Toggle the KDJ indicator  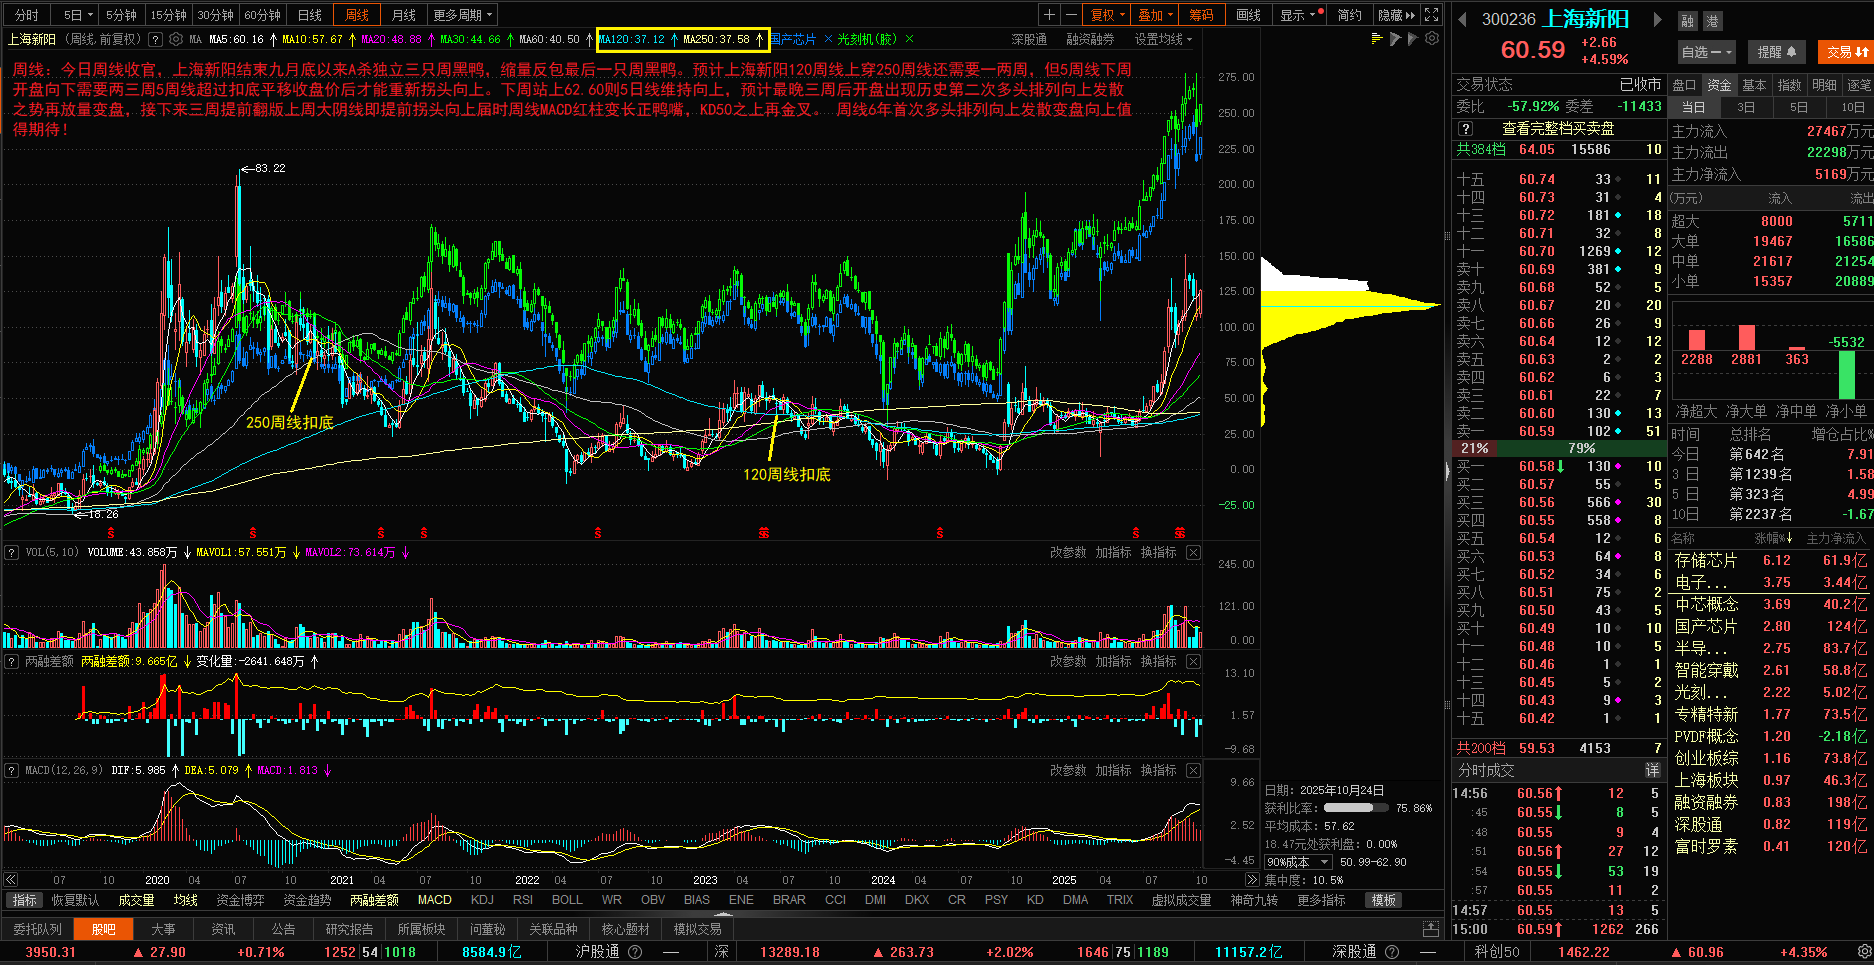(482, 900)
